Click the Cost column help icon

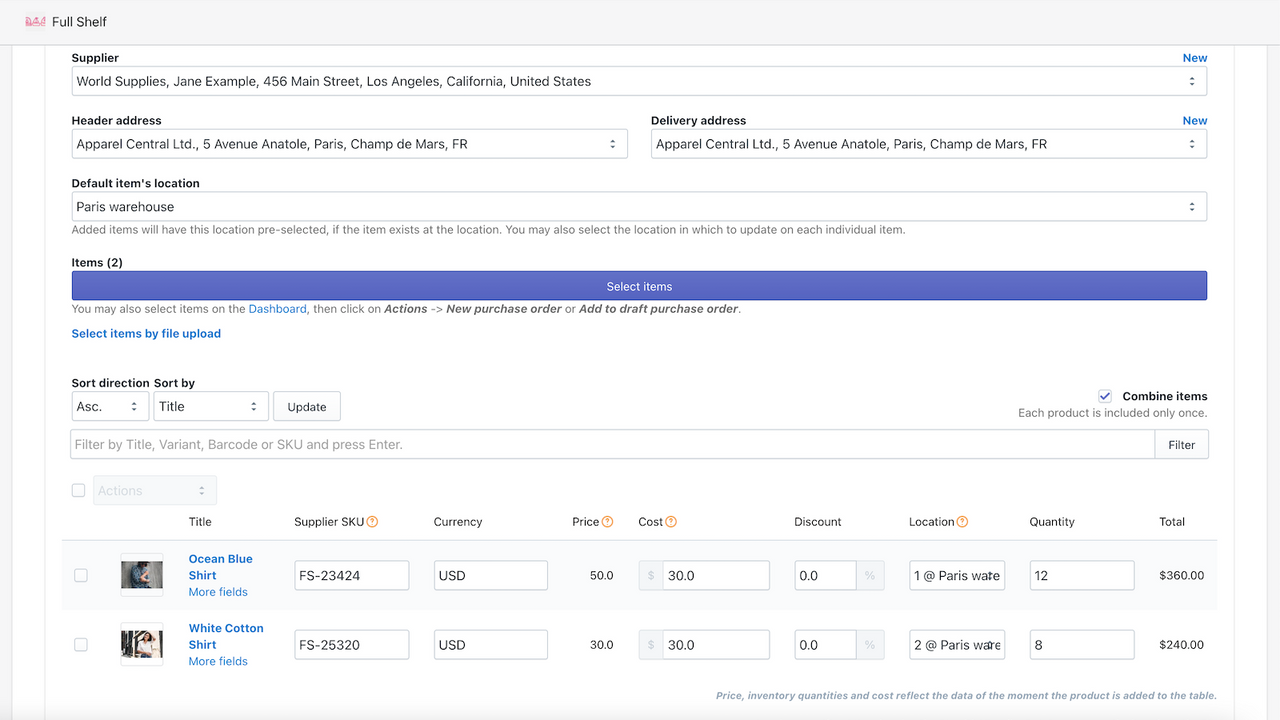point(671,522)
